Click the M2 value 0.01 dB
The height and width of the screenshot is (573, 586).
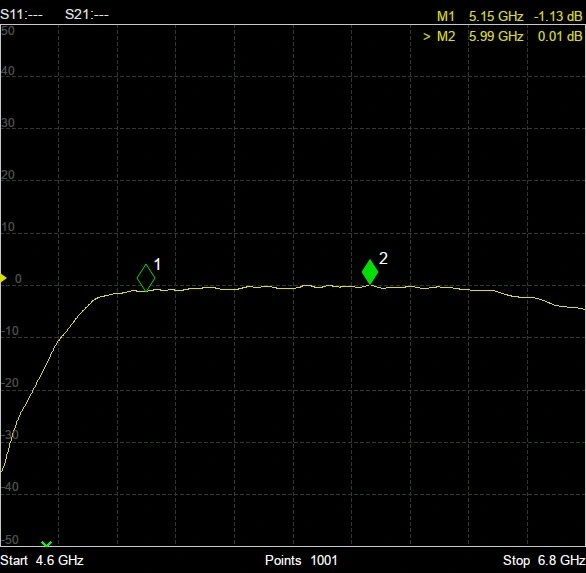tap(560, 36)
